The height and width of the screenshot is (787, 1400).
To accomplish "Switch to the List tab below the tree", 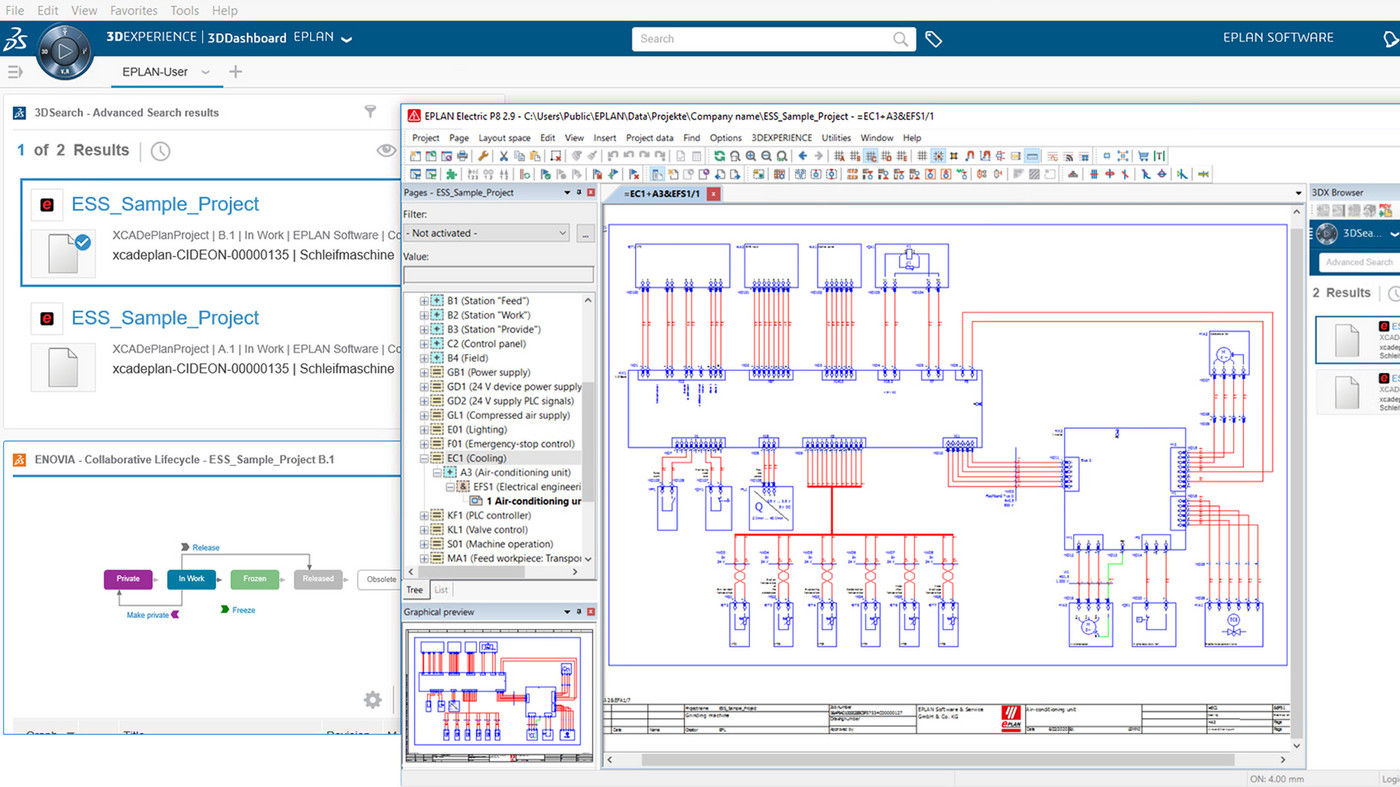I will [x=440, y=589].
